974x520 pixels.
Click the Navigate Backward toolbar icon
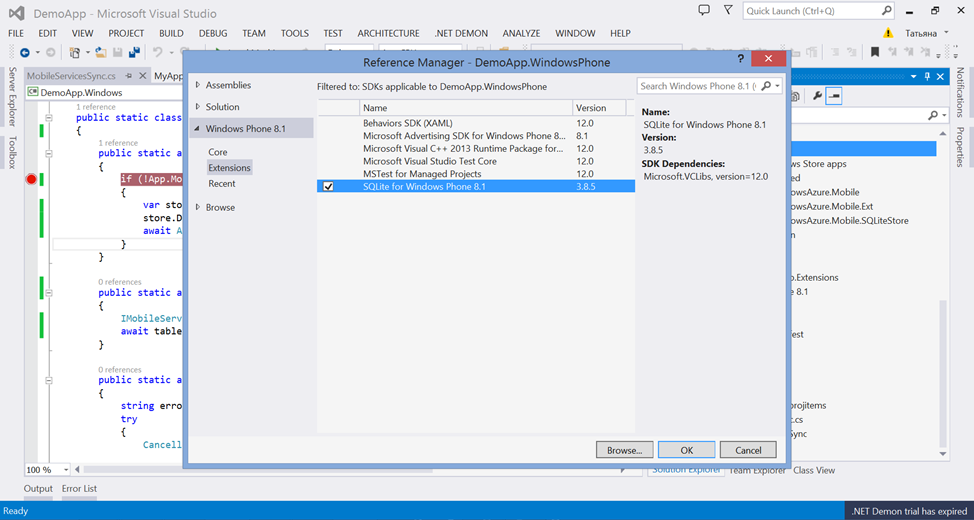coord(25,53)
